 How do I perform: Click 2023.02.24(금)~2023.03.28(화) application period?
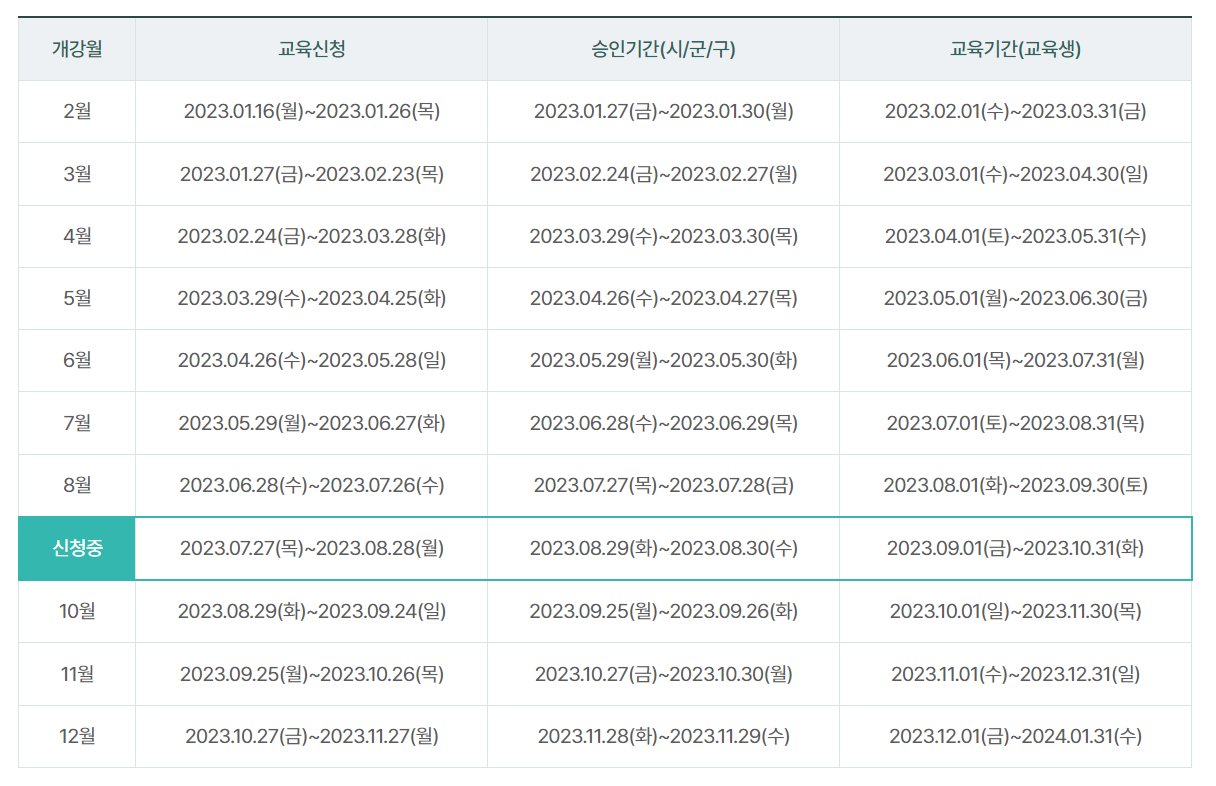(x=312, y=236)
